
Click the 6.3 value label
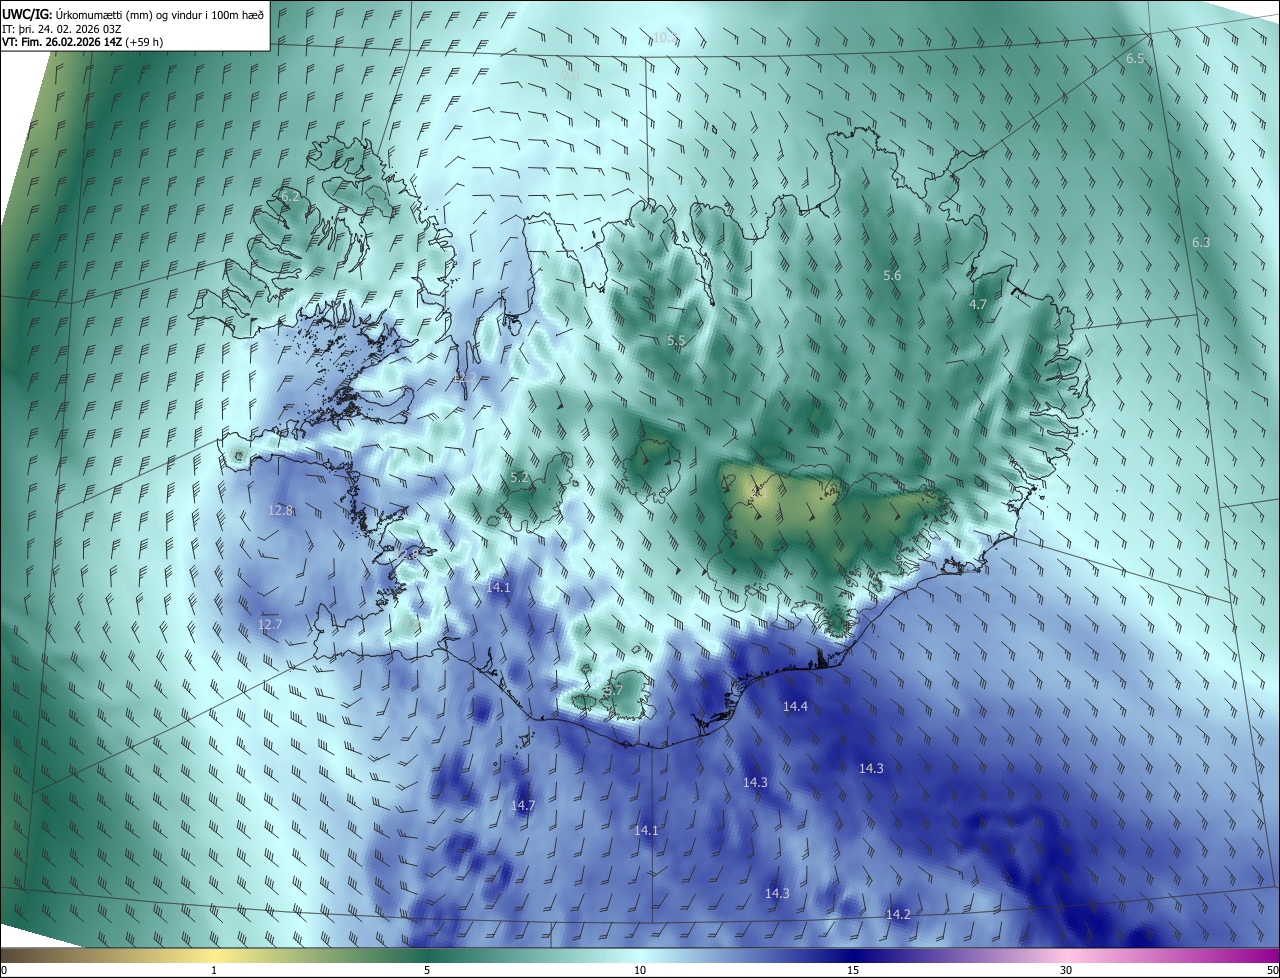(1201, 242)
